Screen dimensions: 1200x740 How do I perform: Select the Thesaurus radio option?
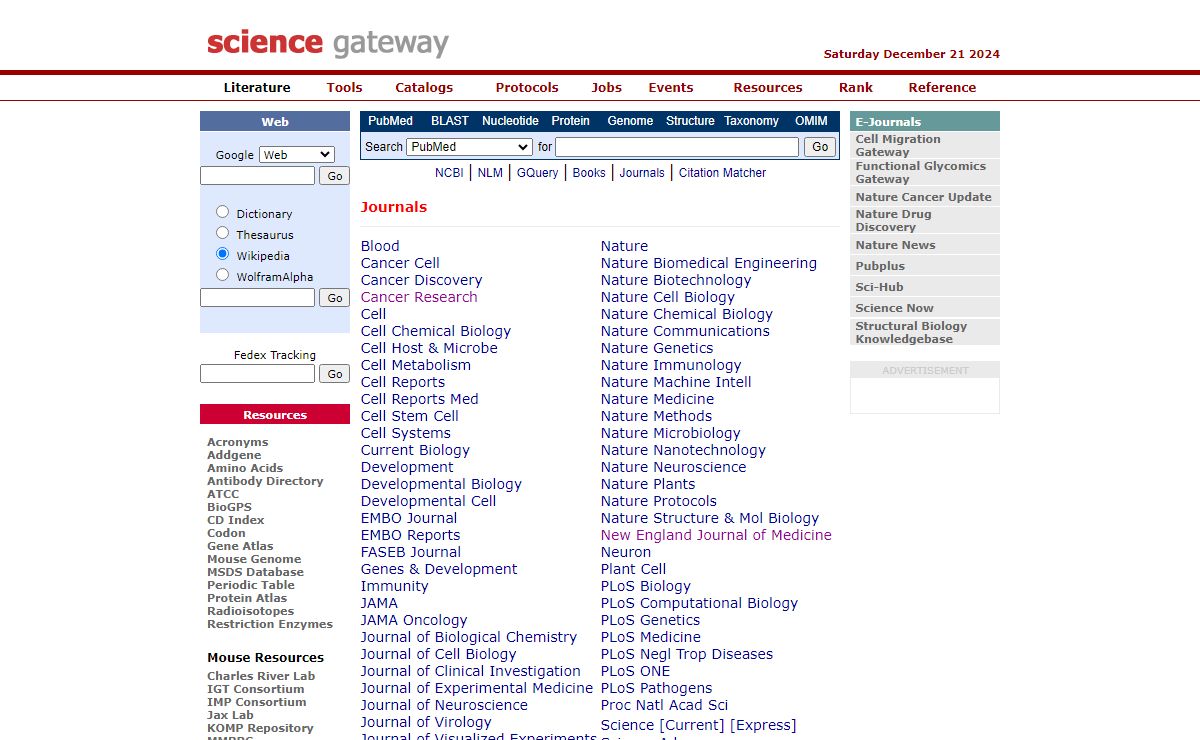222,233
